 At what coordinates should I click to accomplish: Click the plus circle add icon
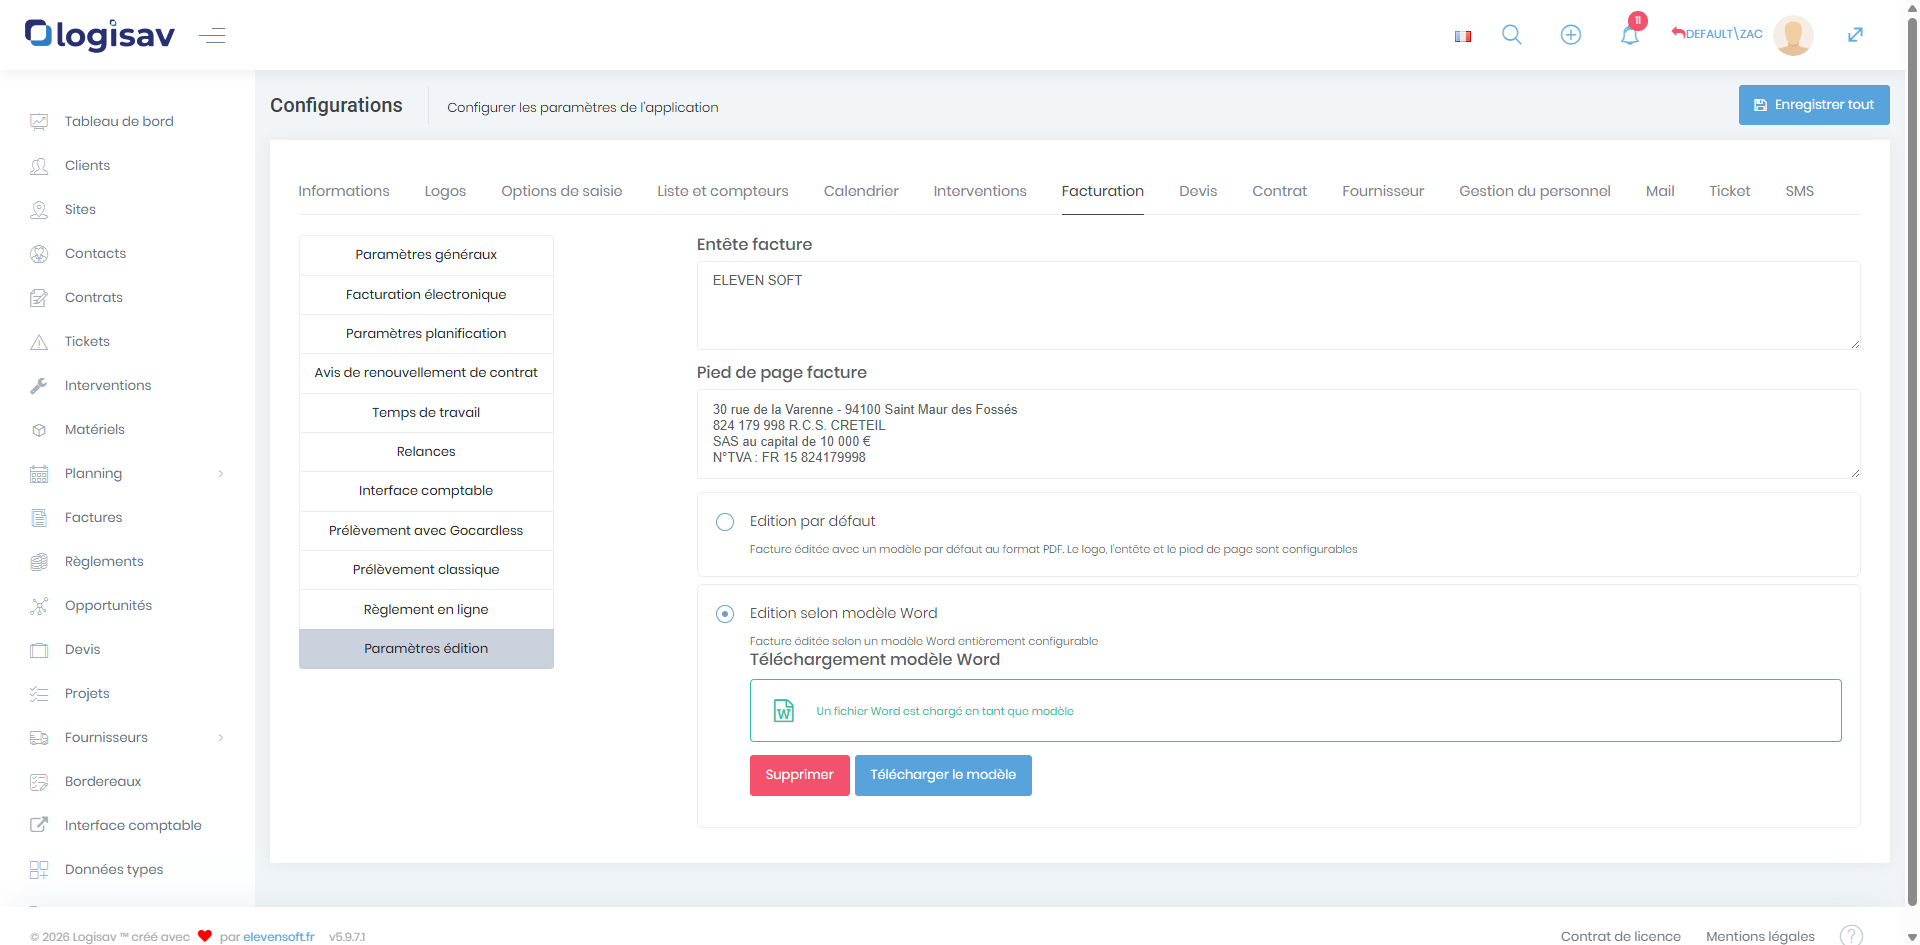[x=1570, y=35]
